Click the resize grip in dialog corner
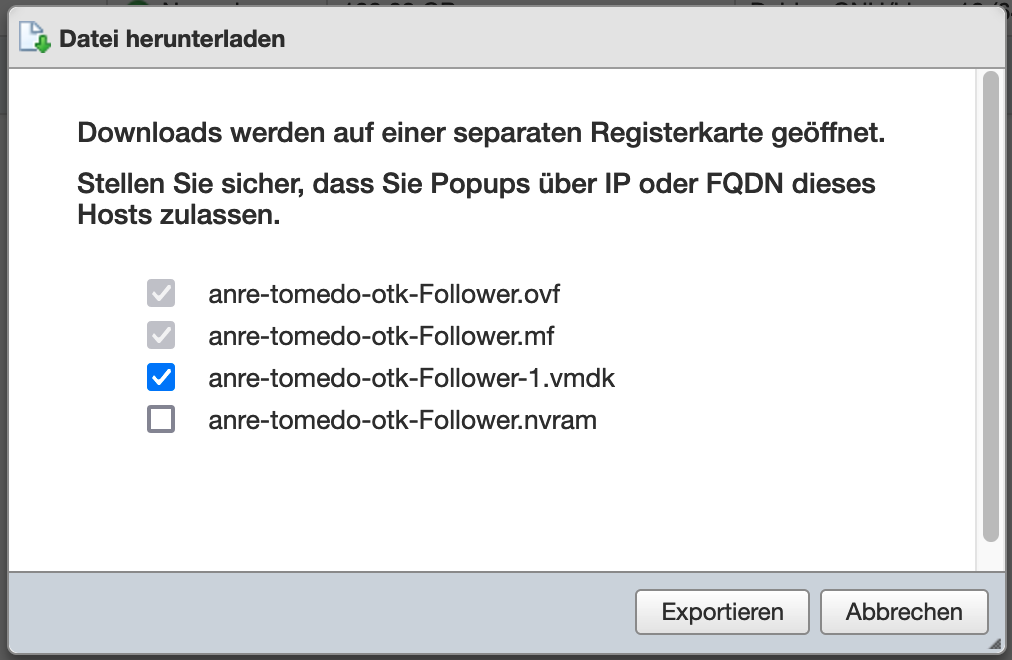Viewport: 1012px width, 660px height. point(995,643)
